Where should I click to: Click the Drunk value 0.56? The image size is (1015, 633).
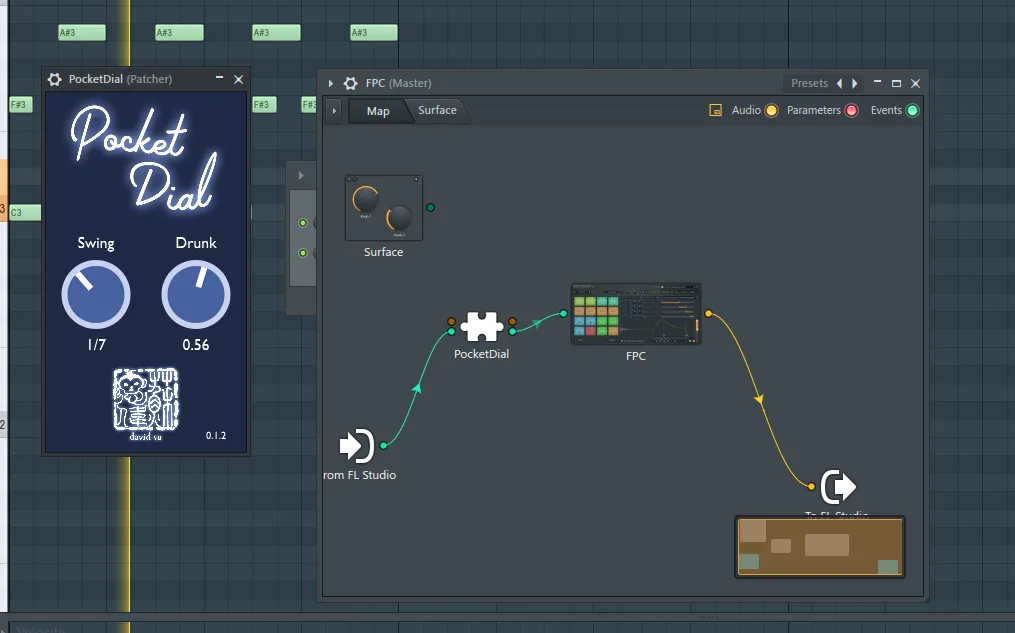pos(195,345)
